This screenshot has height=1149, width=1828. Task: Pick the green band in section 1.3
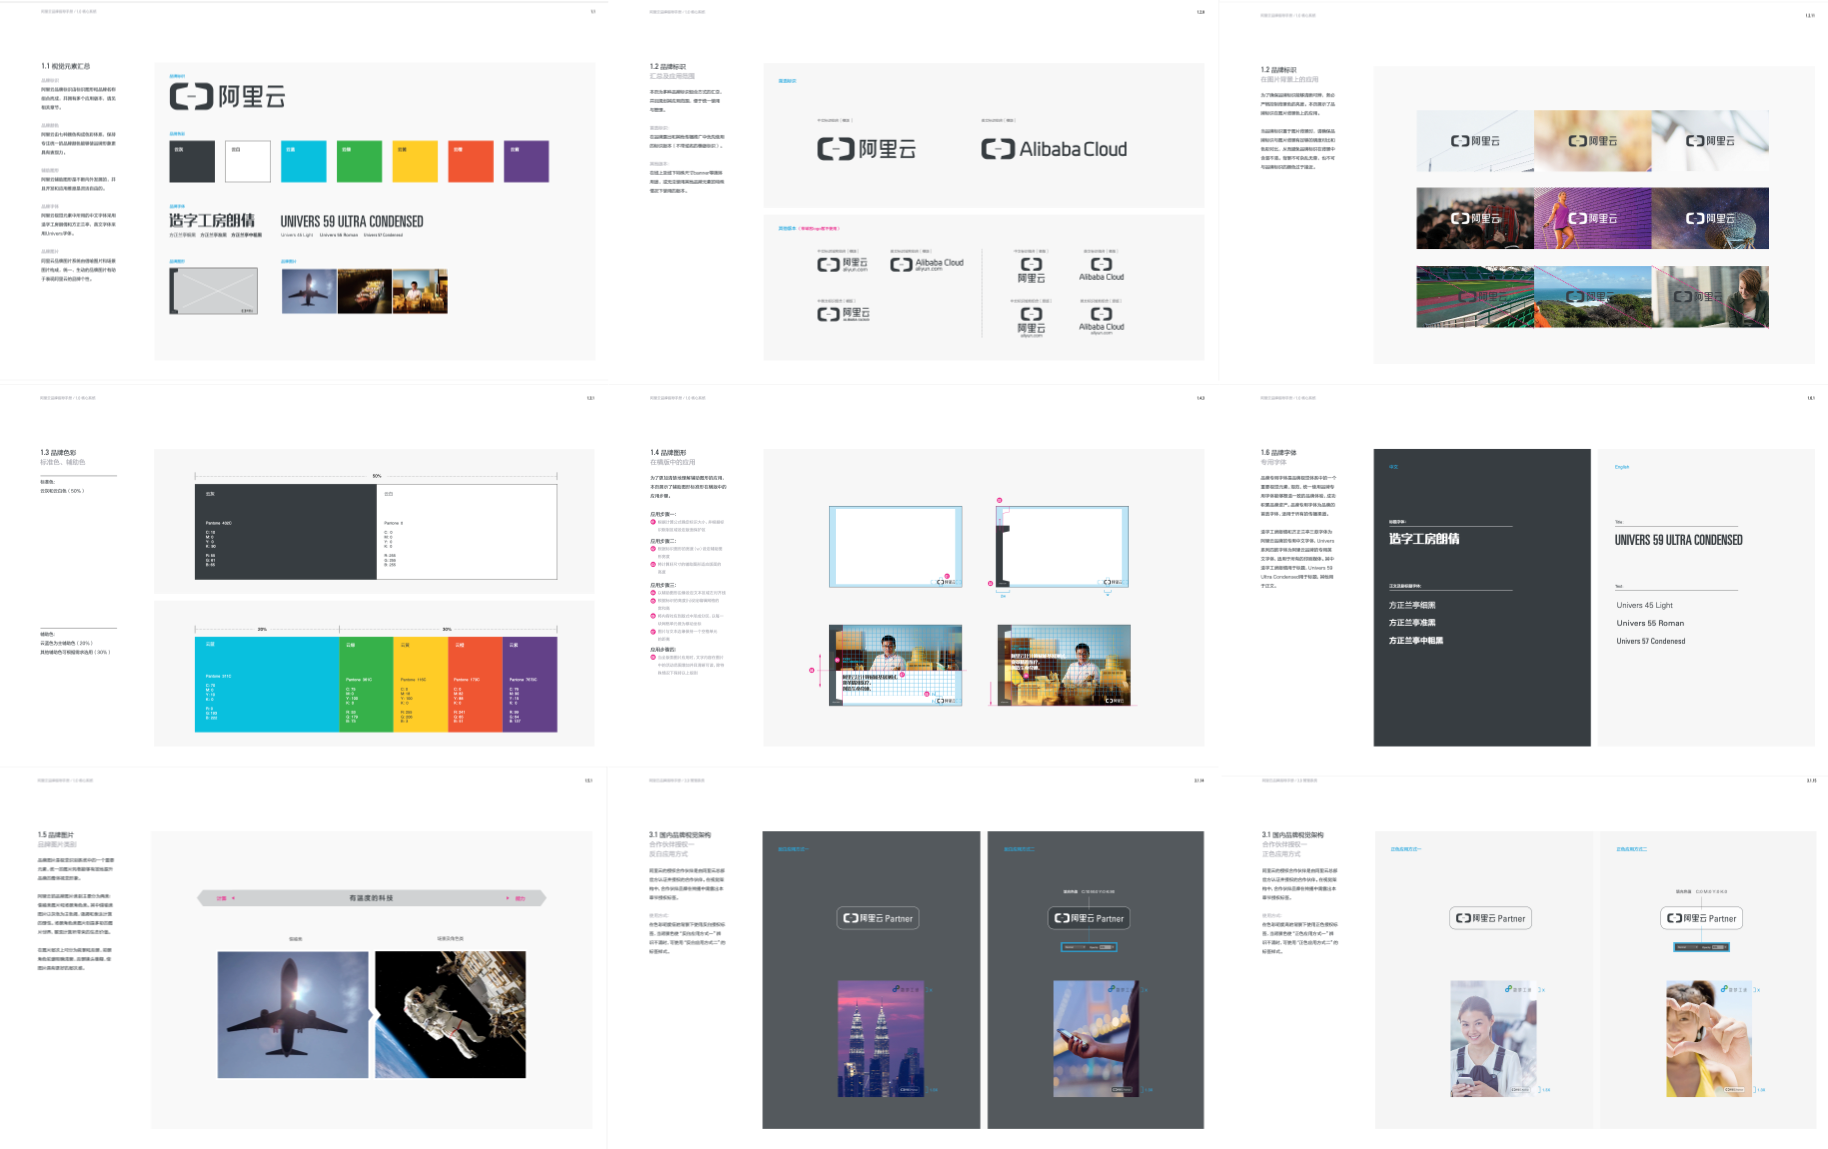coord(367,684)
